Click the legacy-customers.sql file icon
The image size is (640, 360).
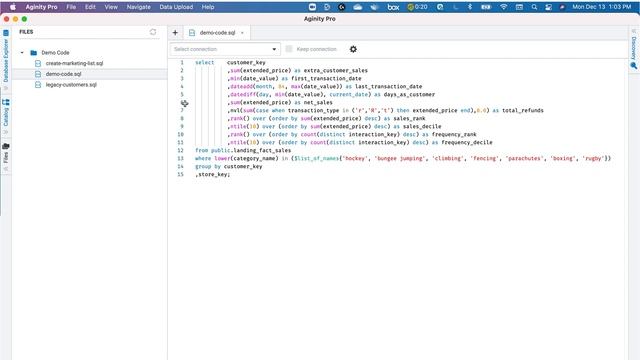point(38,85)
